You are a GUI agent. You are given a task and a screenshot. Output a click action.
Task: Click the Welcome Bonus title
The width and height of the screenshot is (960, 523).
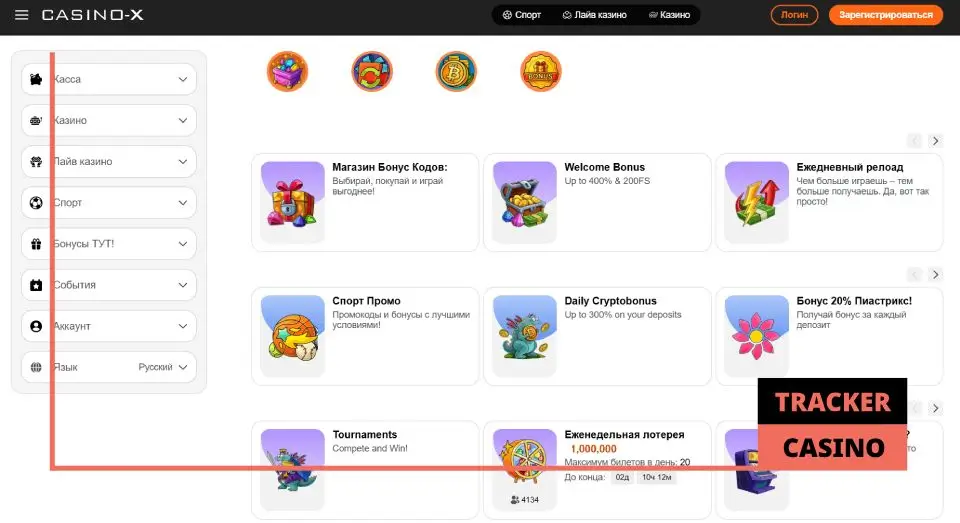point(604,167)
